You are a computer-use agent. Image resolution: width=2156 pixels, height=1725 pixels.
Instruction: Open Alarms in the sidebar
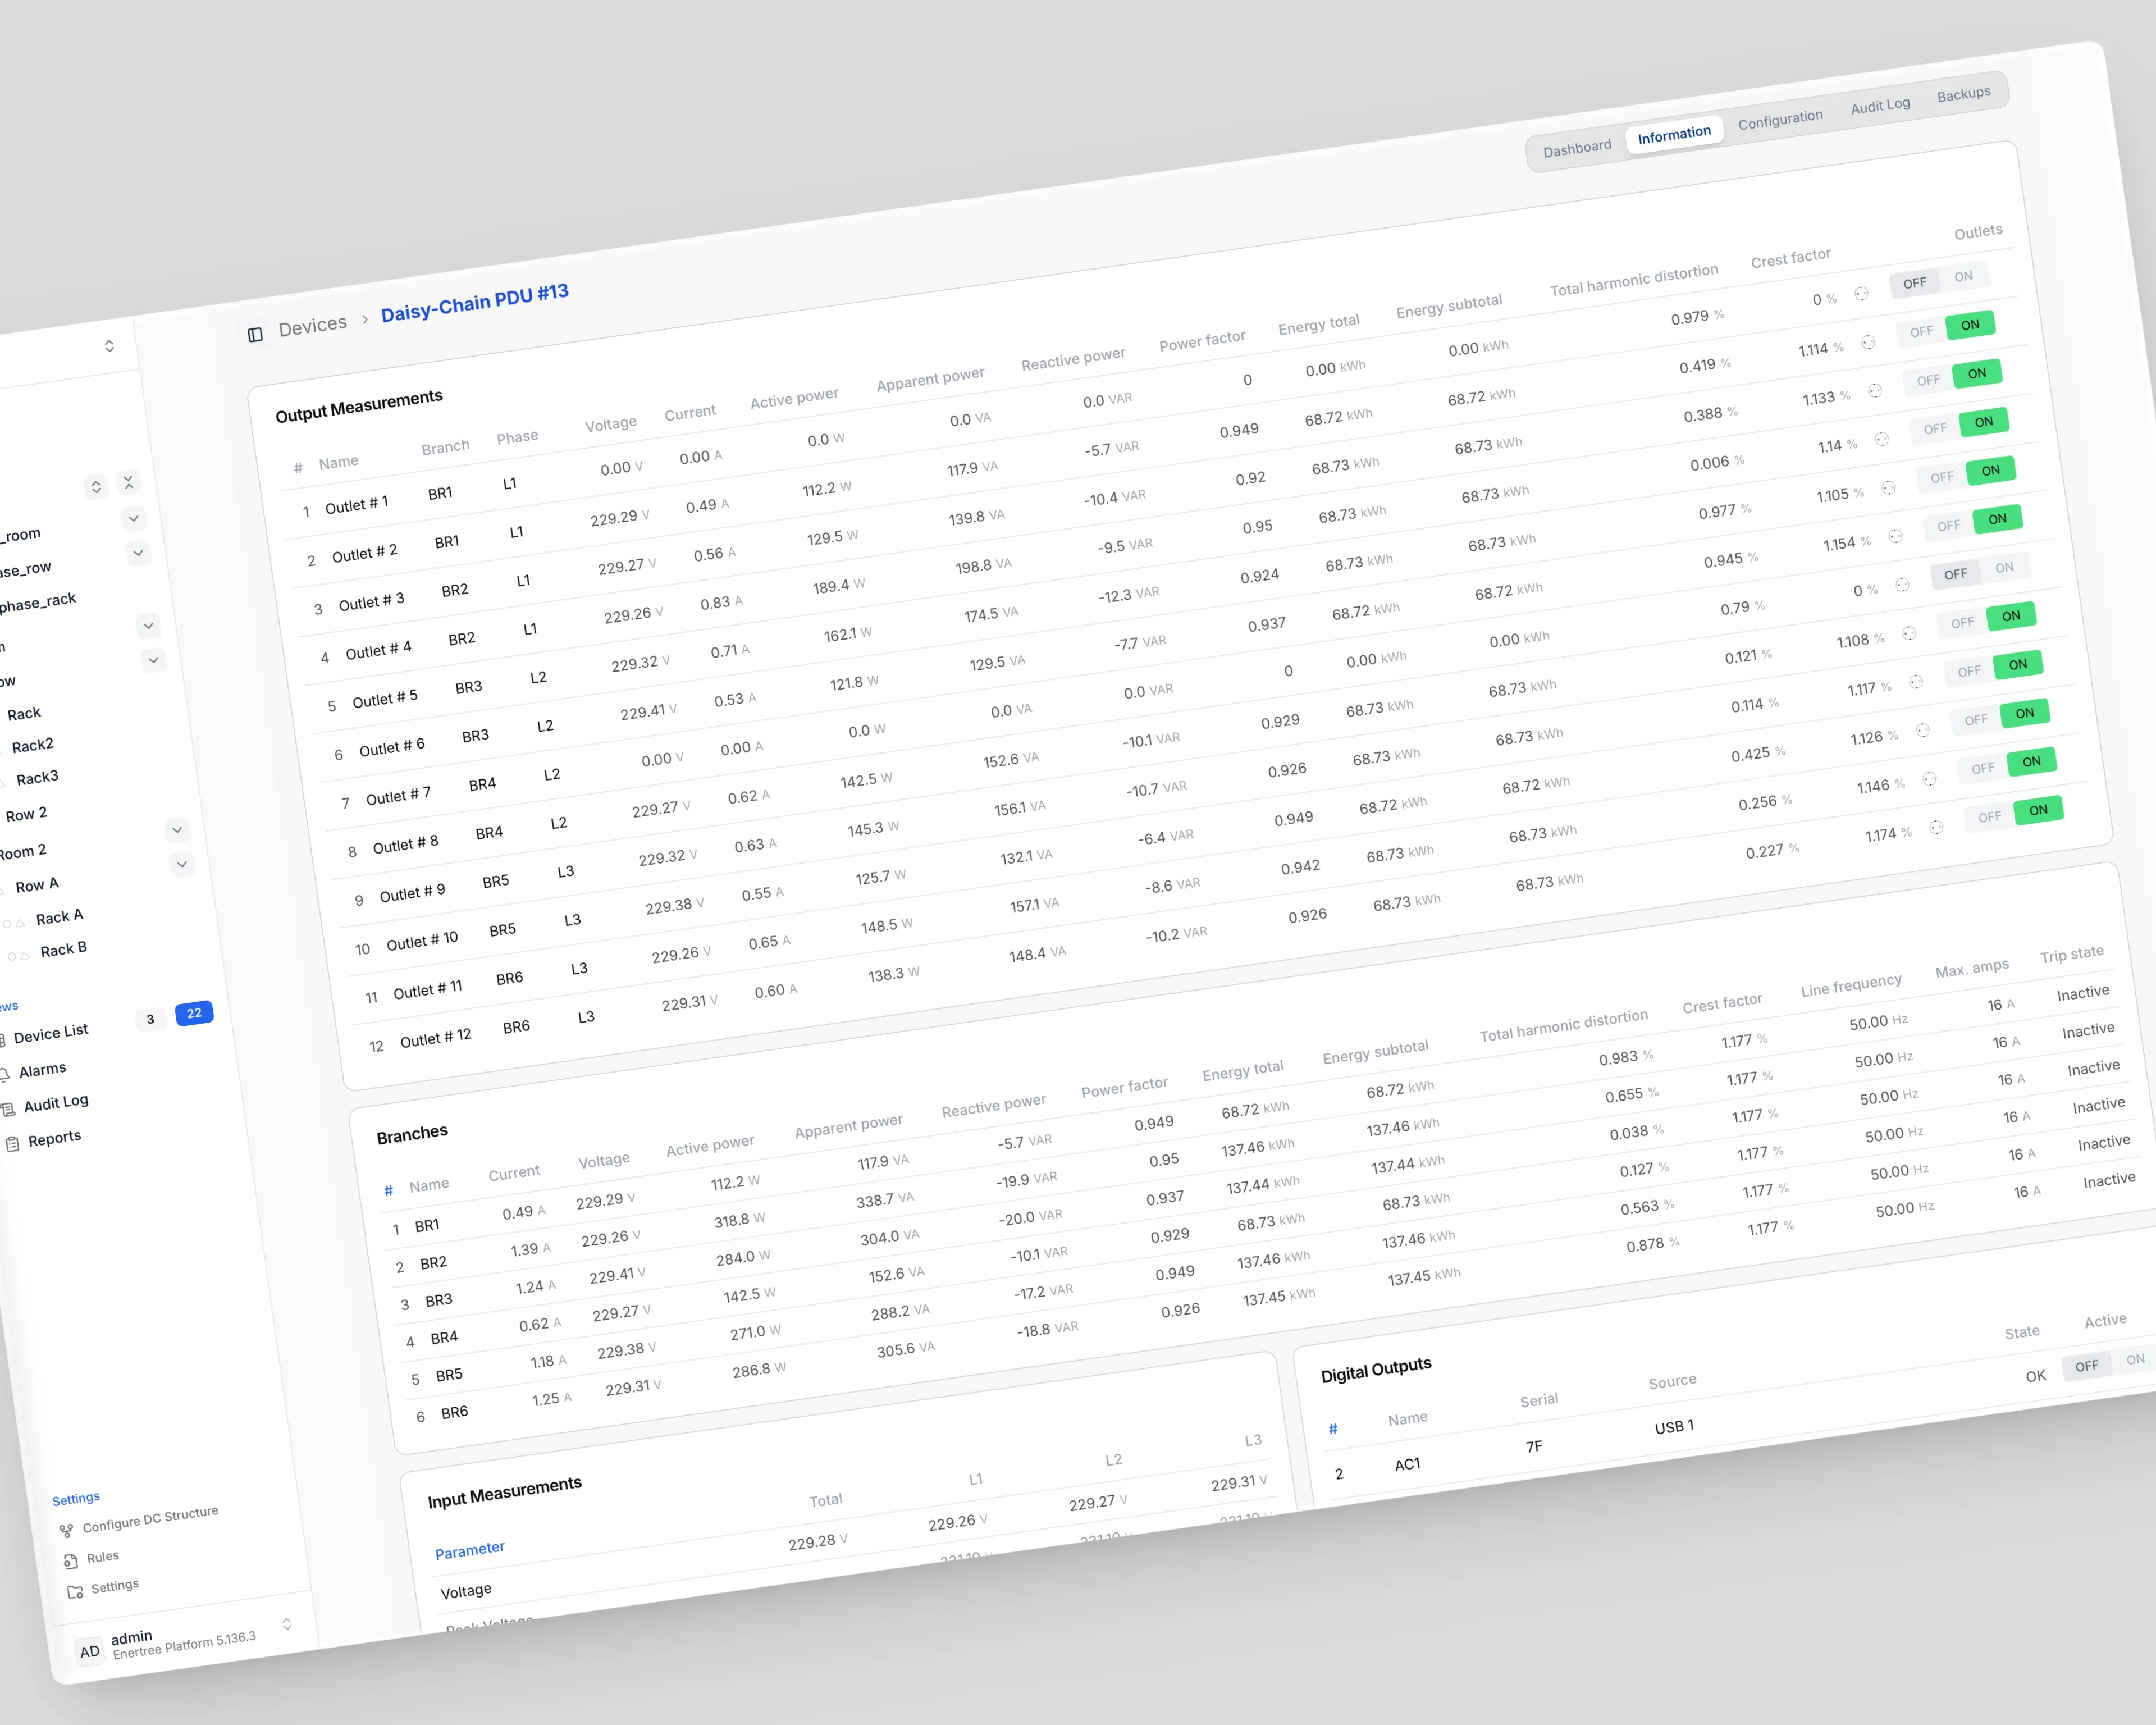tap(43, 1070)
